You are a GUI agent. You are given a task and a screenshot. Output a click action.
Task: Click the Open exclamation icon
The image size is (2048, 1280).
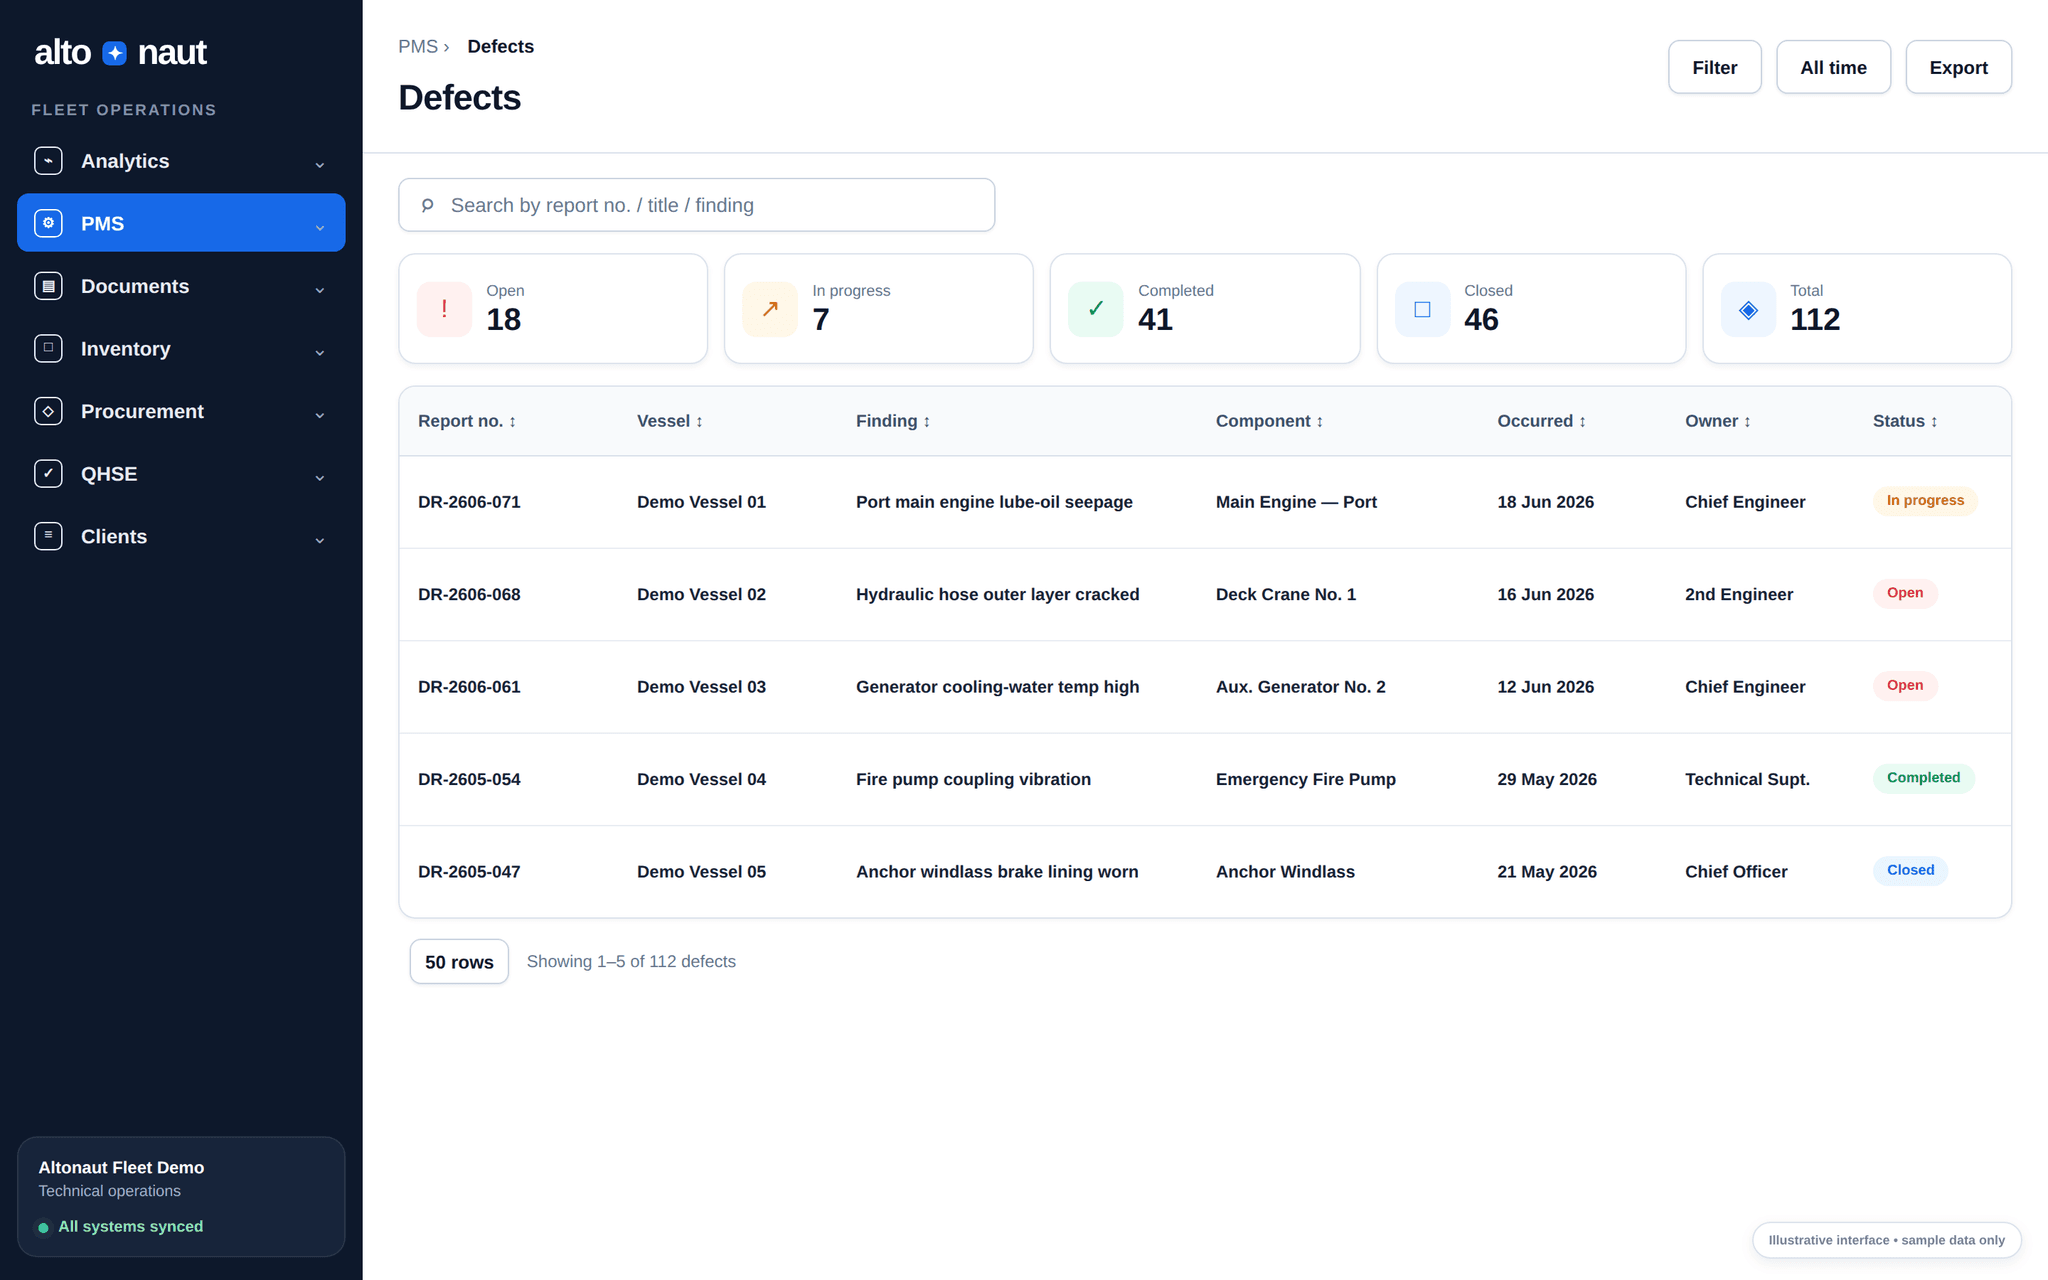444,309
